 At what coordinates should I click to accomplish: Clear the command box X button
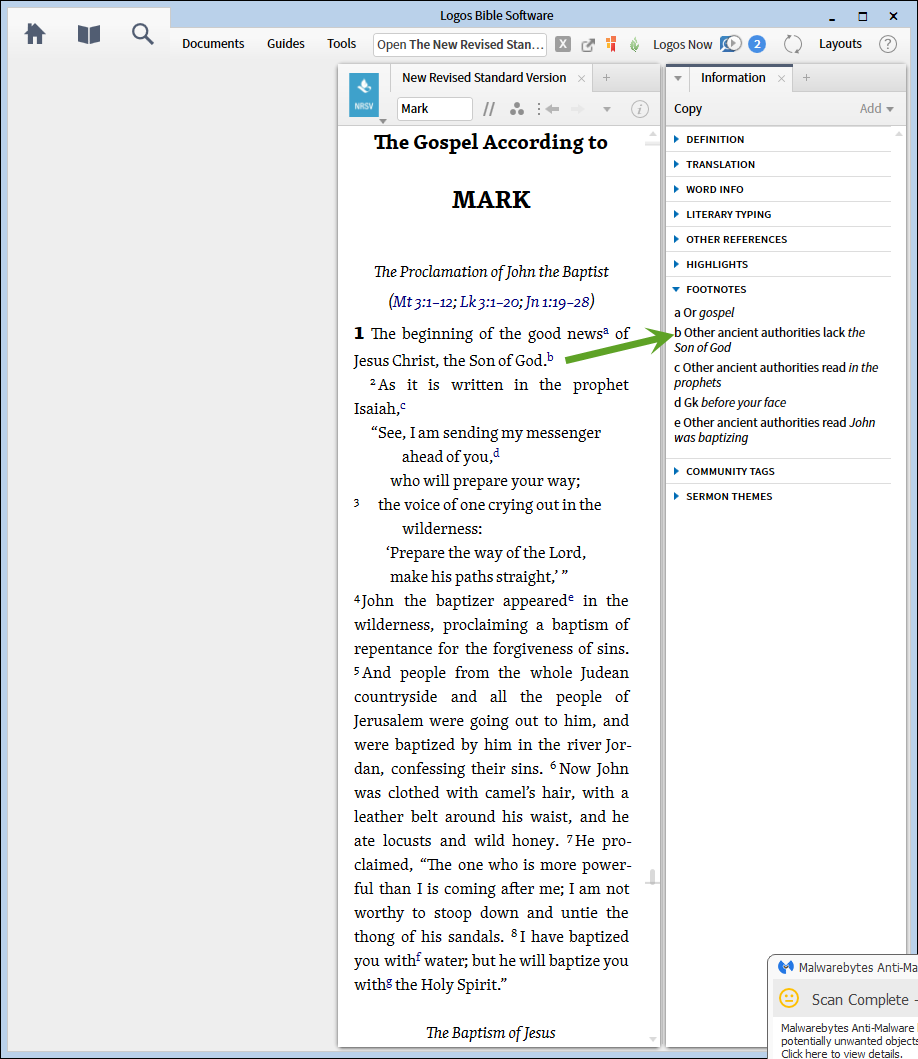point(563,44)
